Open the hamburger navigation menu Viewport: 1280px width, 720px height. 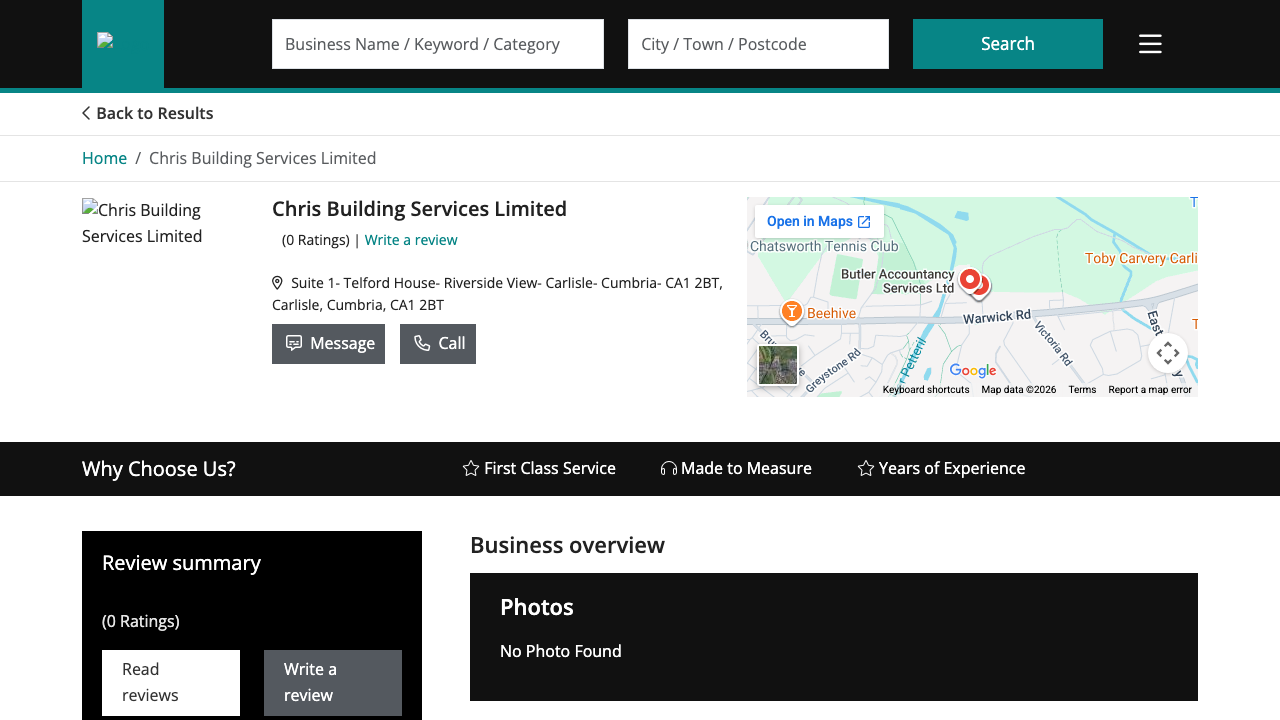(1149, 43)
